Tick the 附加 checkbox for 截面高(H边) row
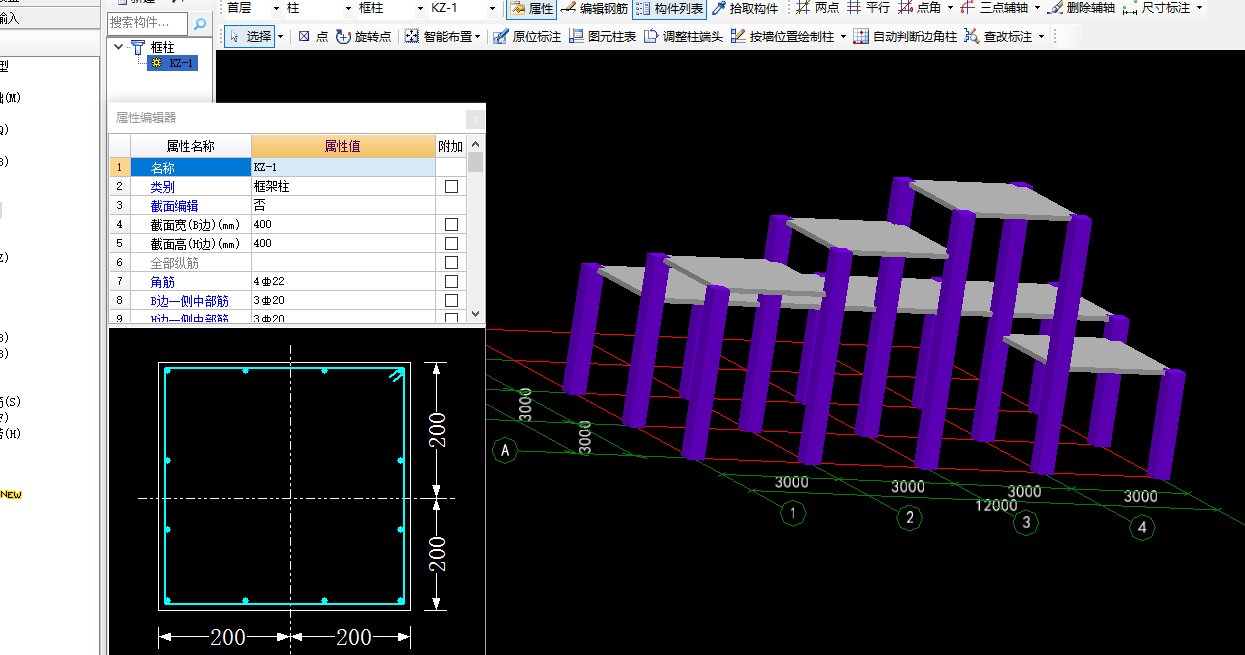Viewport: 1245px width, 655px height. pos(452,243)
